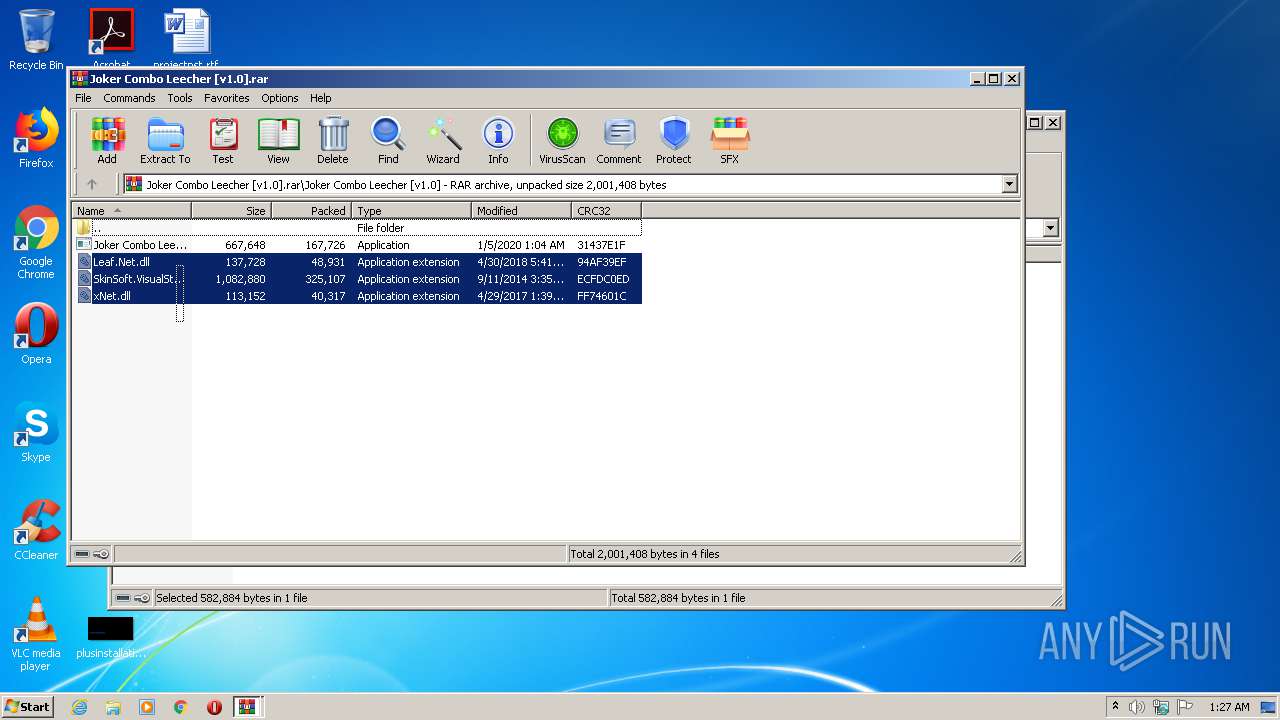This screenshot has width=1280, height=720.
Task: Open the Wizard tool
Action: [x=443, y=140]
